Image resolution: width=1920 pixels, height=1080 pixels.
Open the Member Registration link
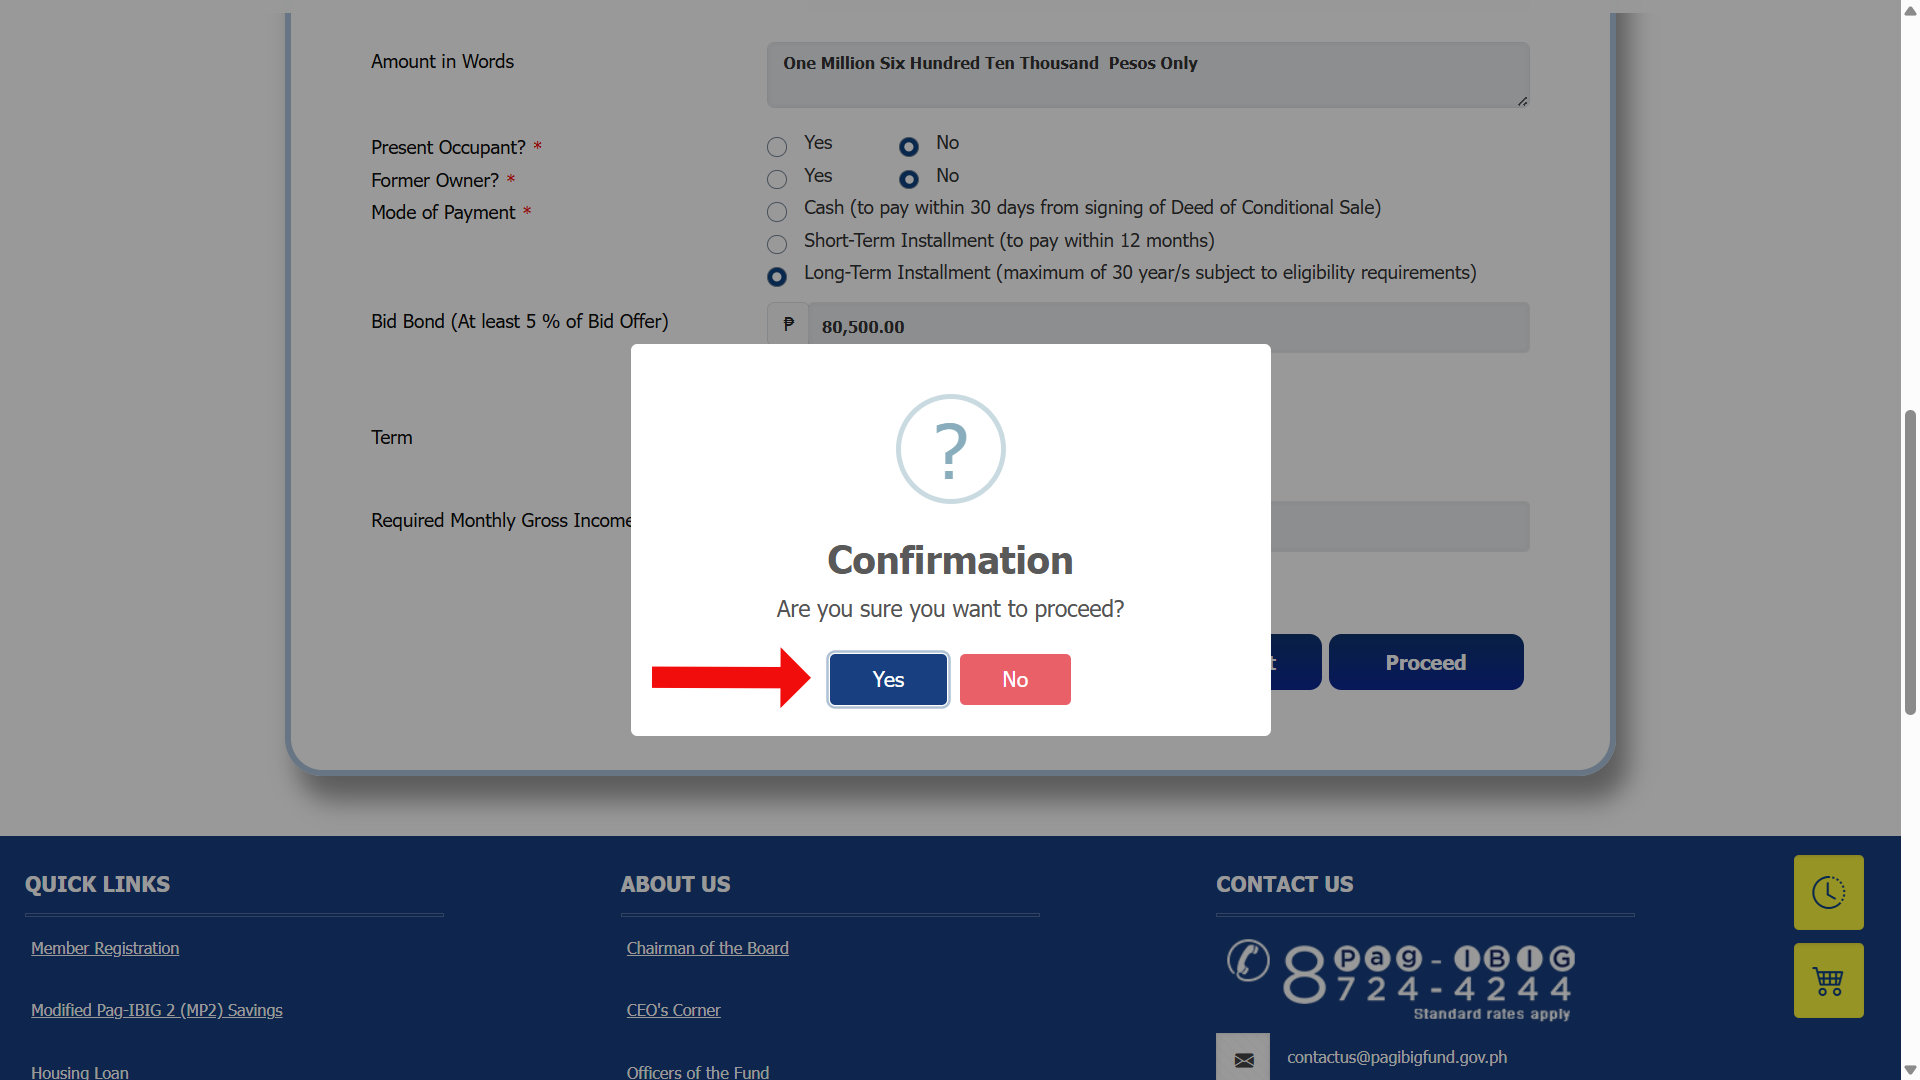pos(105,948)
